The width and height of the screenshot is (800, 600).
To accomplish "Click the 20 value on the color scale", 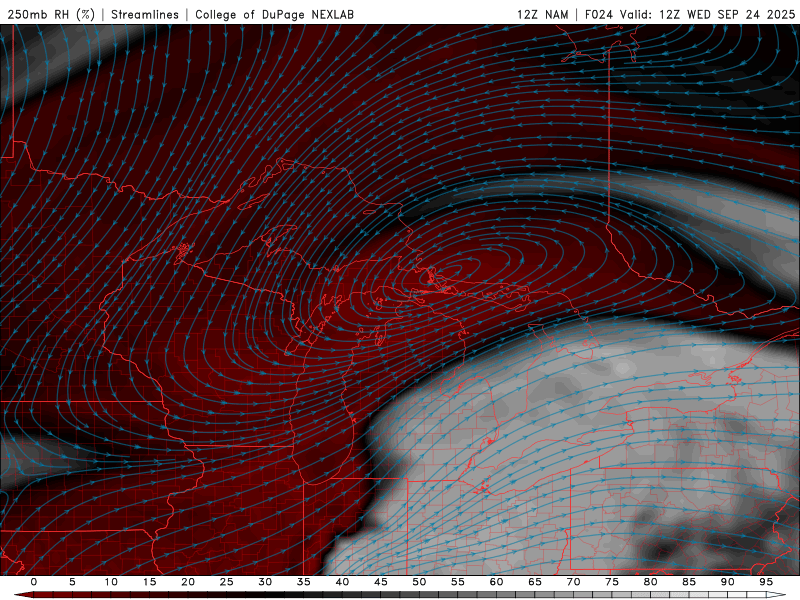I will tap(188, 582).
